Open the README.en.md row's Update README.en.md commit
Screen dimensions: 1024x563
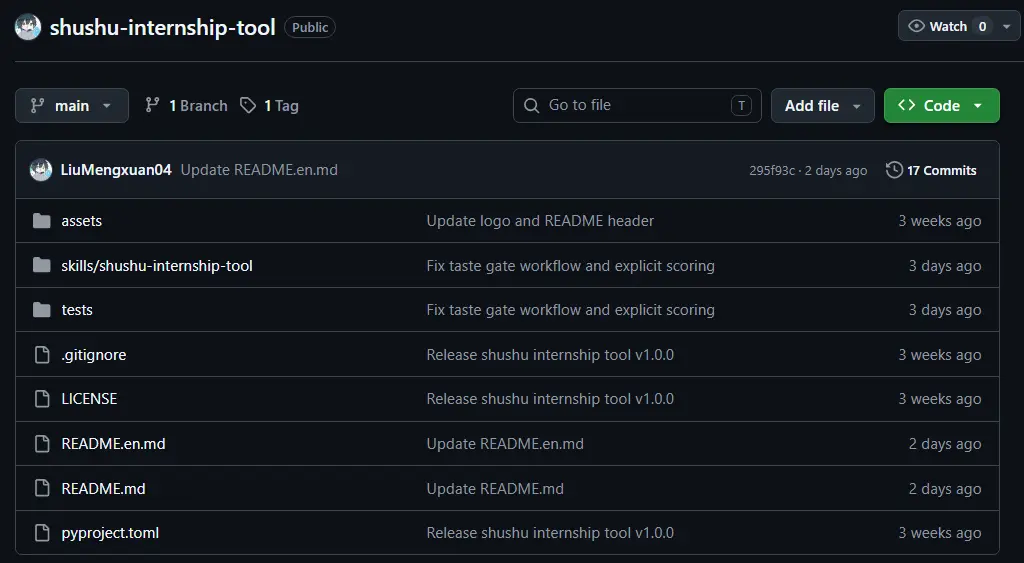[505, 443]
